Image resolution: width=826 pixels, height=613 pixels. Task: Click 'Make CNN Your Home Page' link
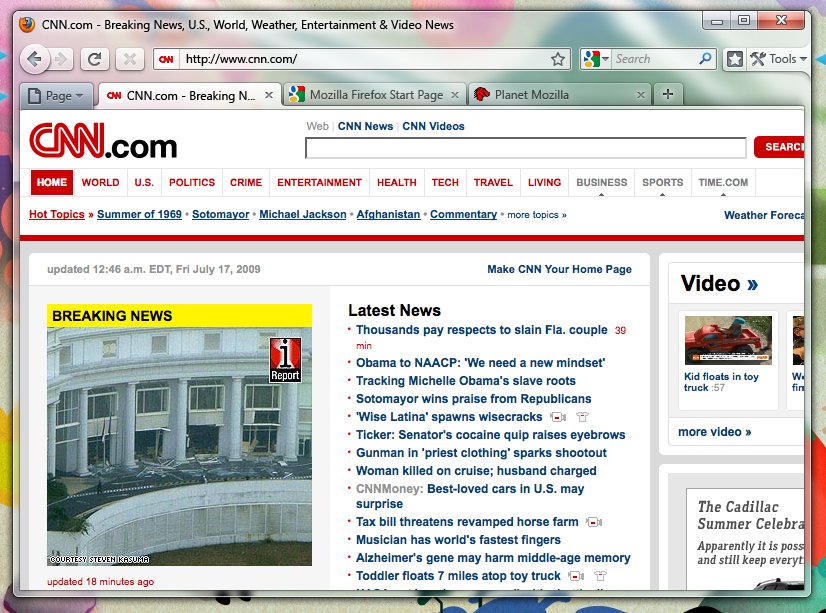point(559,269)
